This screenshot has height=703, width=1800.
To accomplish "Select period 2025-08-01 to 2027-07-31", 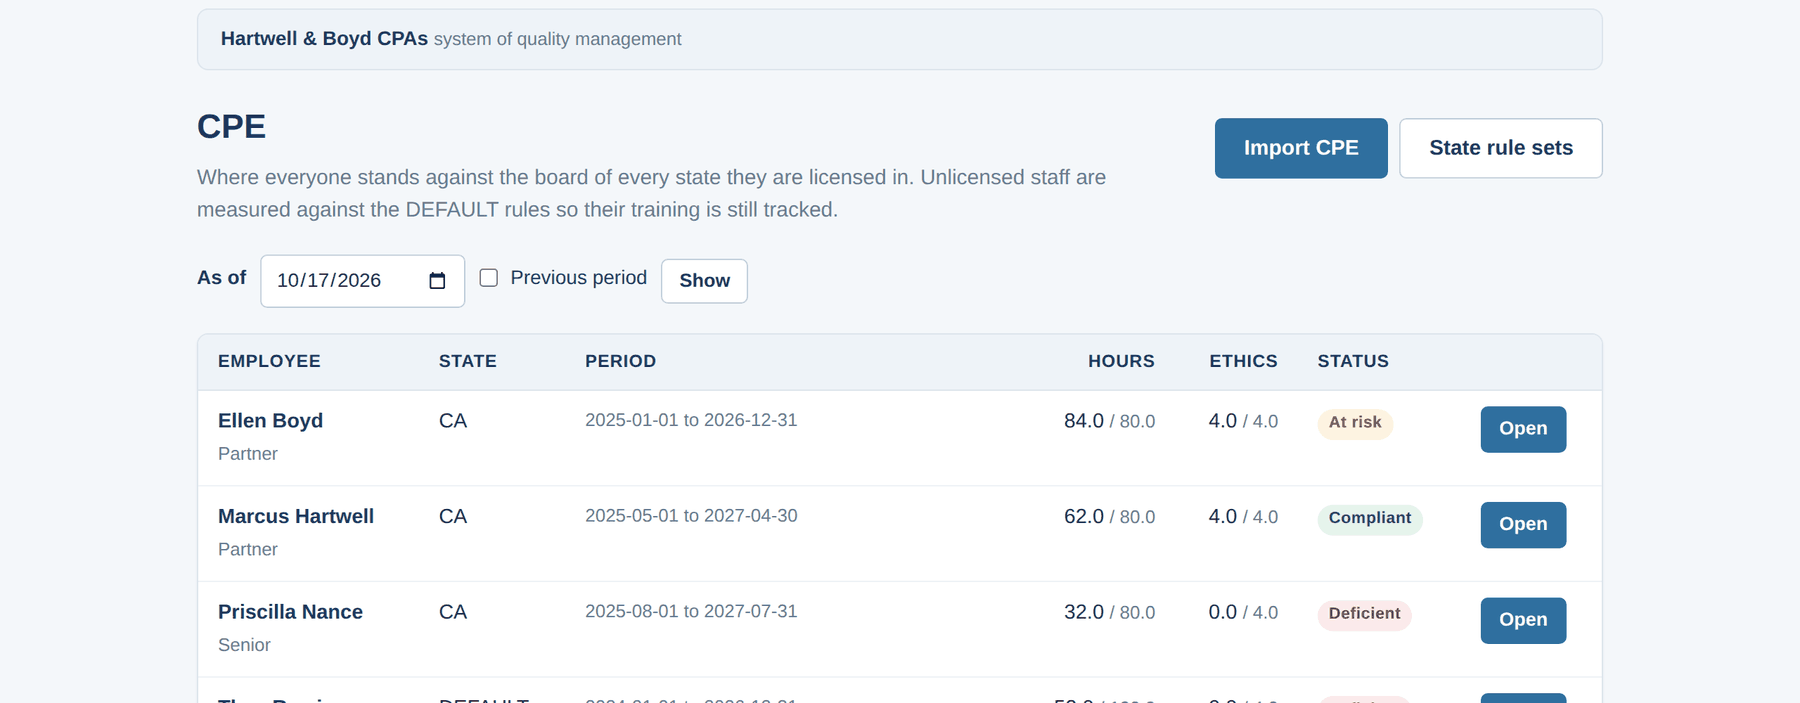I will tap(691, 611).
